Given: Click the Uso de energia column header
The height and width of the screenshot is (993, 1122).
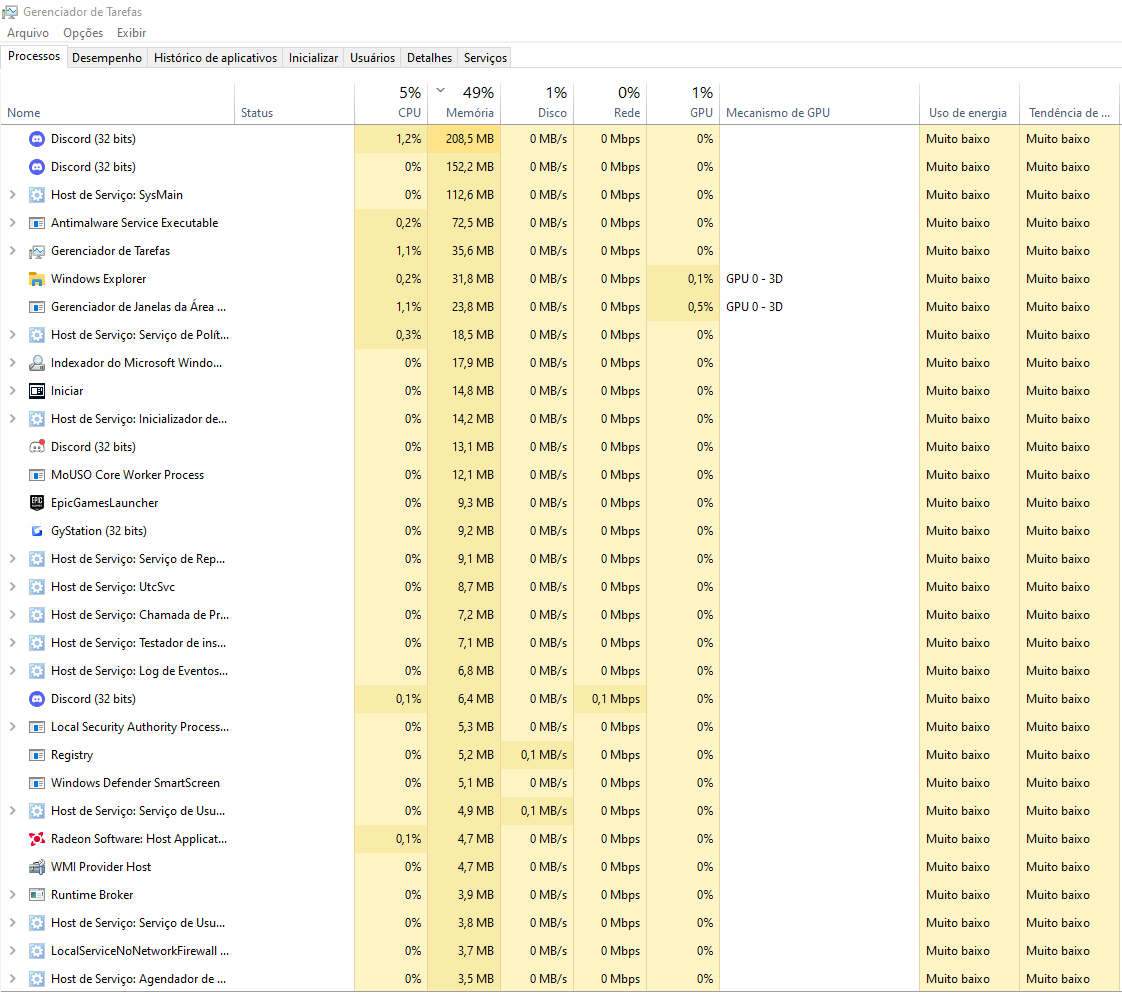Looking at the screenshot, I should coord(970,103).
